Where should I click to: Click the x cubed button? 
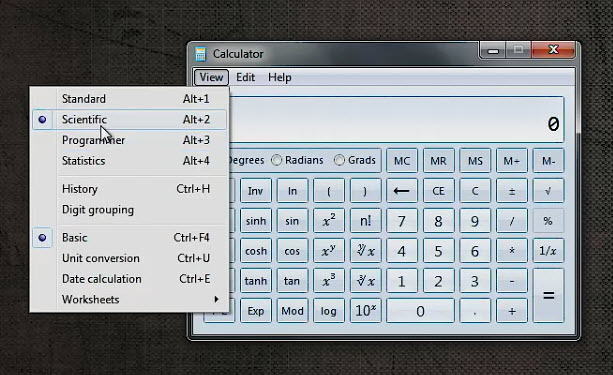[329, 281]
